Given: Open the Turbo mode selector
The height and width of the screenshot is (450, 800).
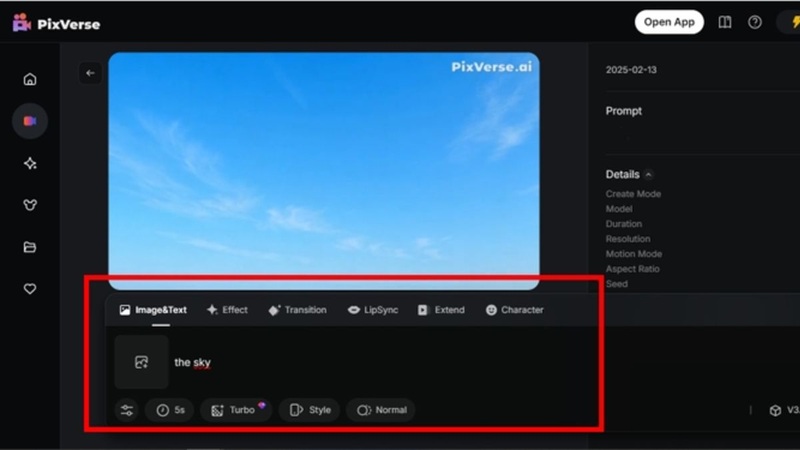Looking at the screenshot, I should [x=236, y=410].
